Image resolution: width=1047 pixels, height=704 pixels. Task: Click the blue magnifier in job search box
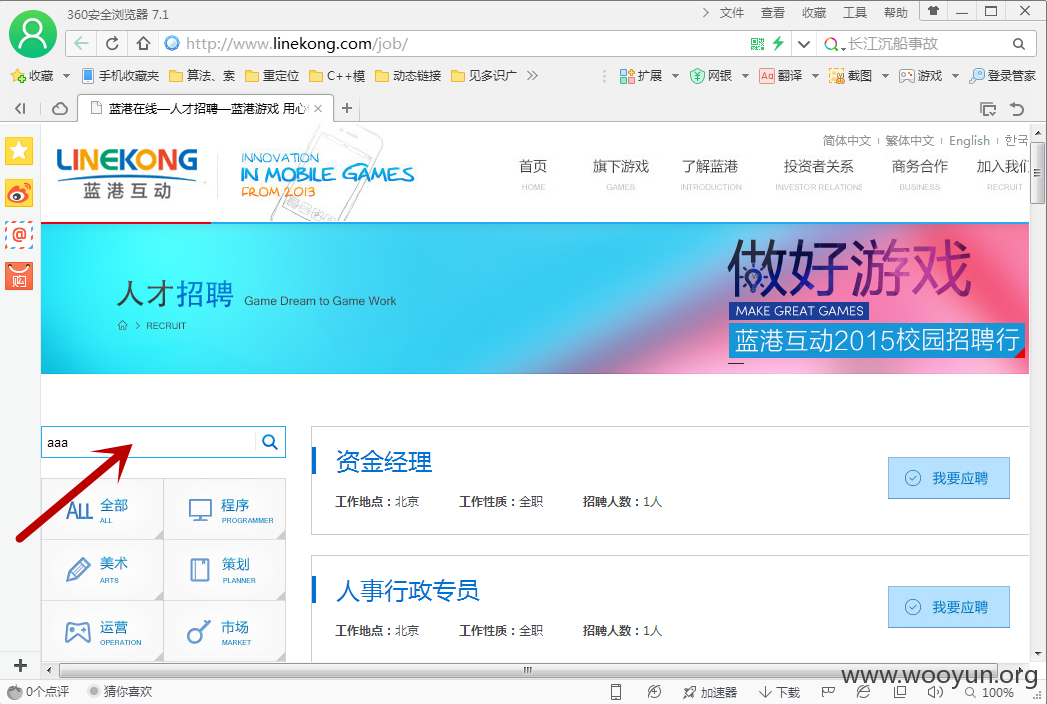(x=270, y=442)
